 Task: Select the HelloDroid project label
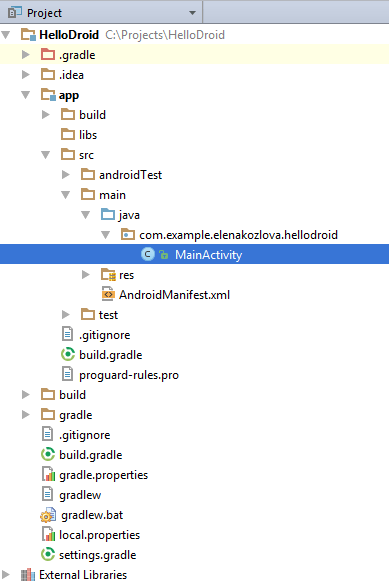69,35
